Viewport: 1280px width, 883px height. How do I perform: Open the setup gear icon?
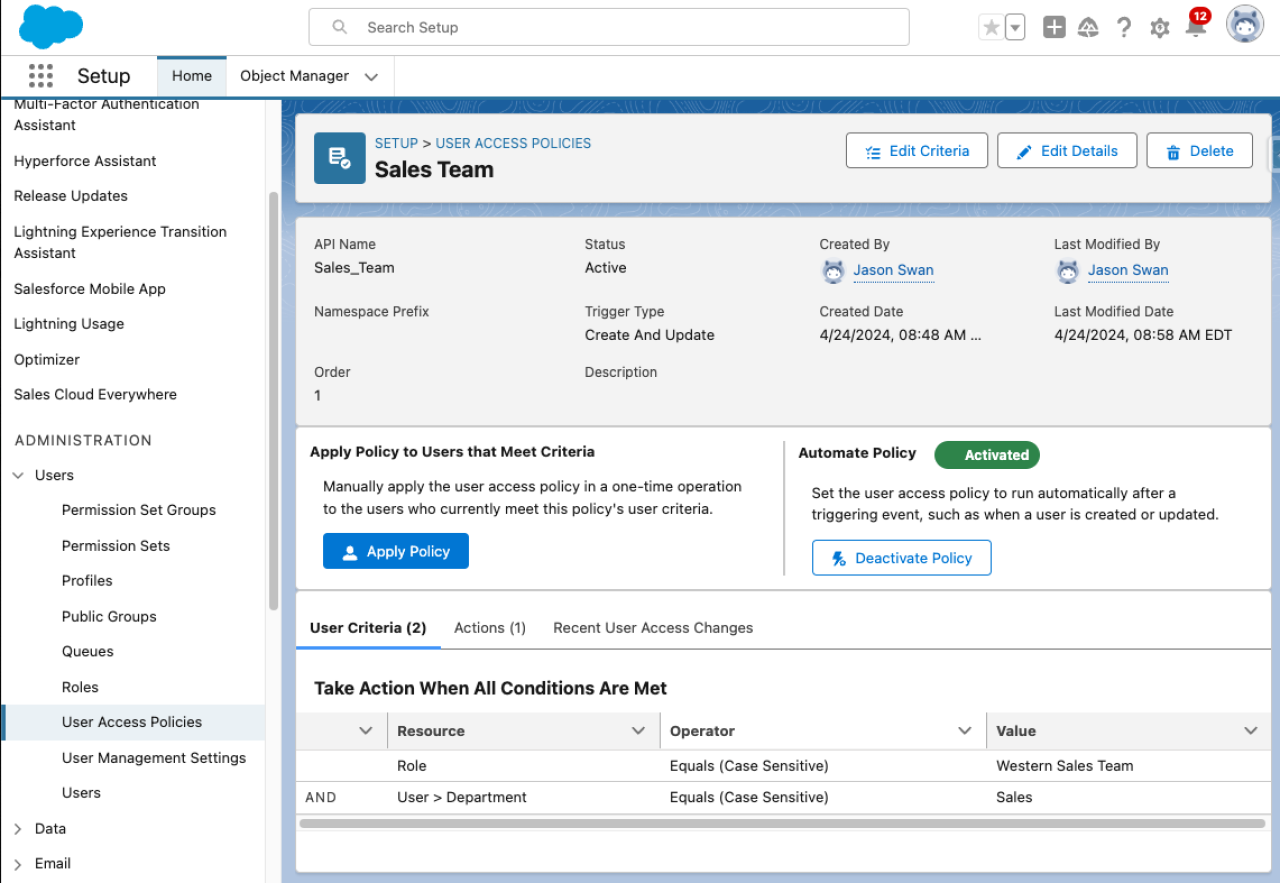point(1160,28)
